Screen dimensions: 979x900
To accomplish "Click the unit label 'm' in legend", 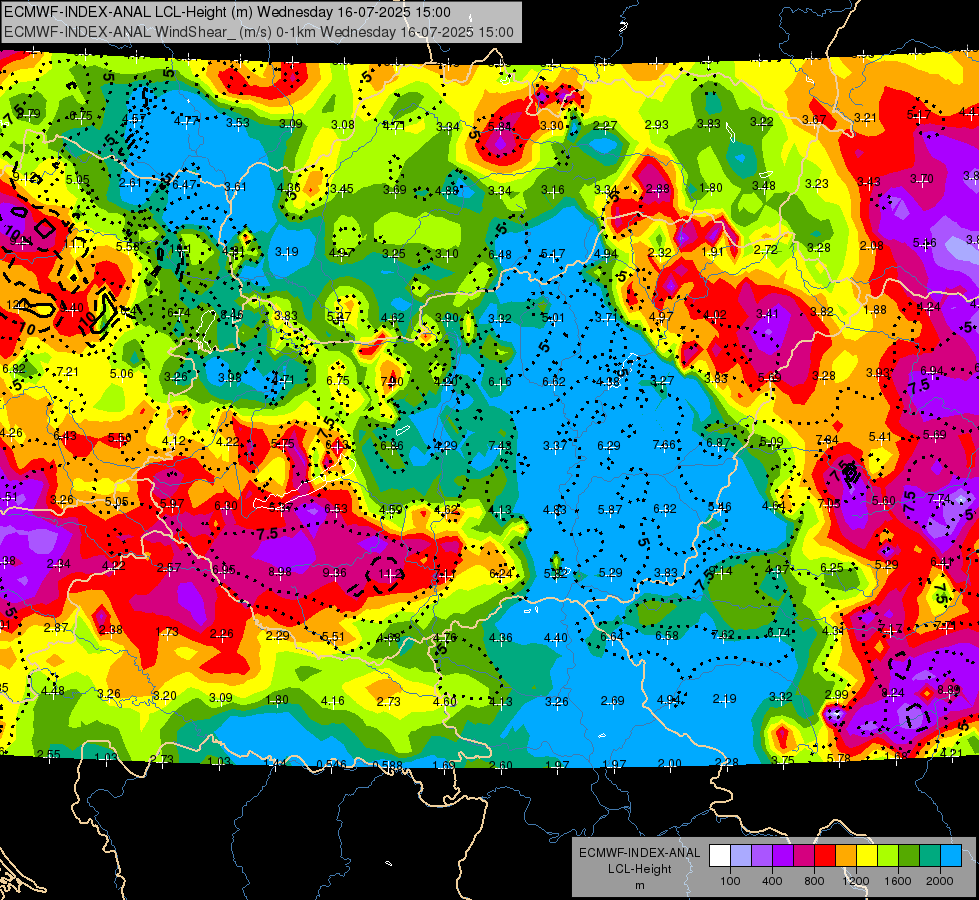I will tap(639, 885).
